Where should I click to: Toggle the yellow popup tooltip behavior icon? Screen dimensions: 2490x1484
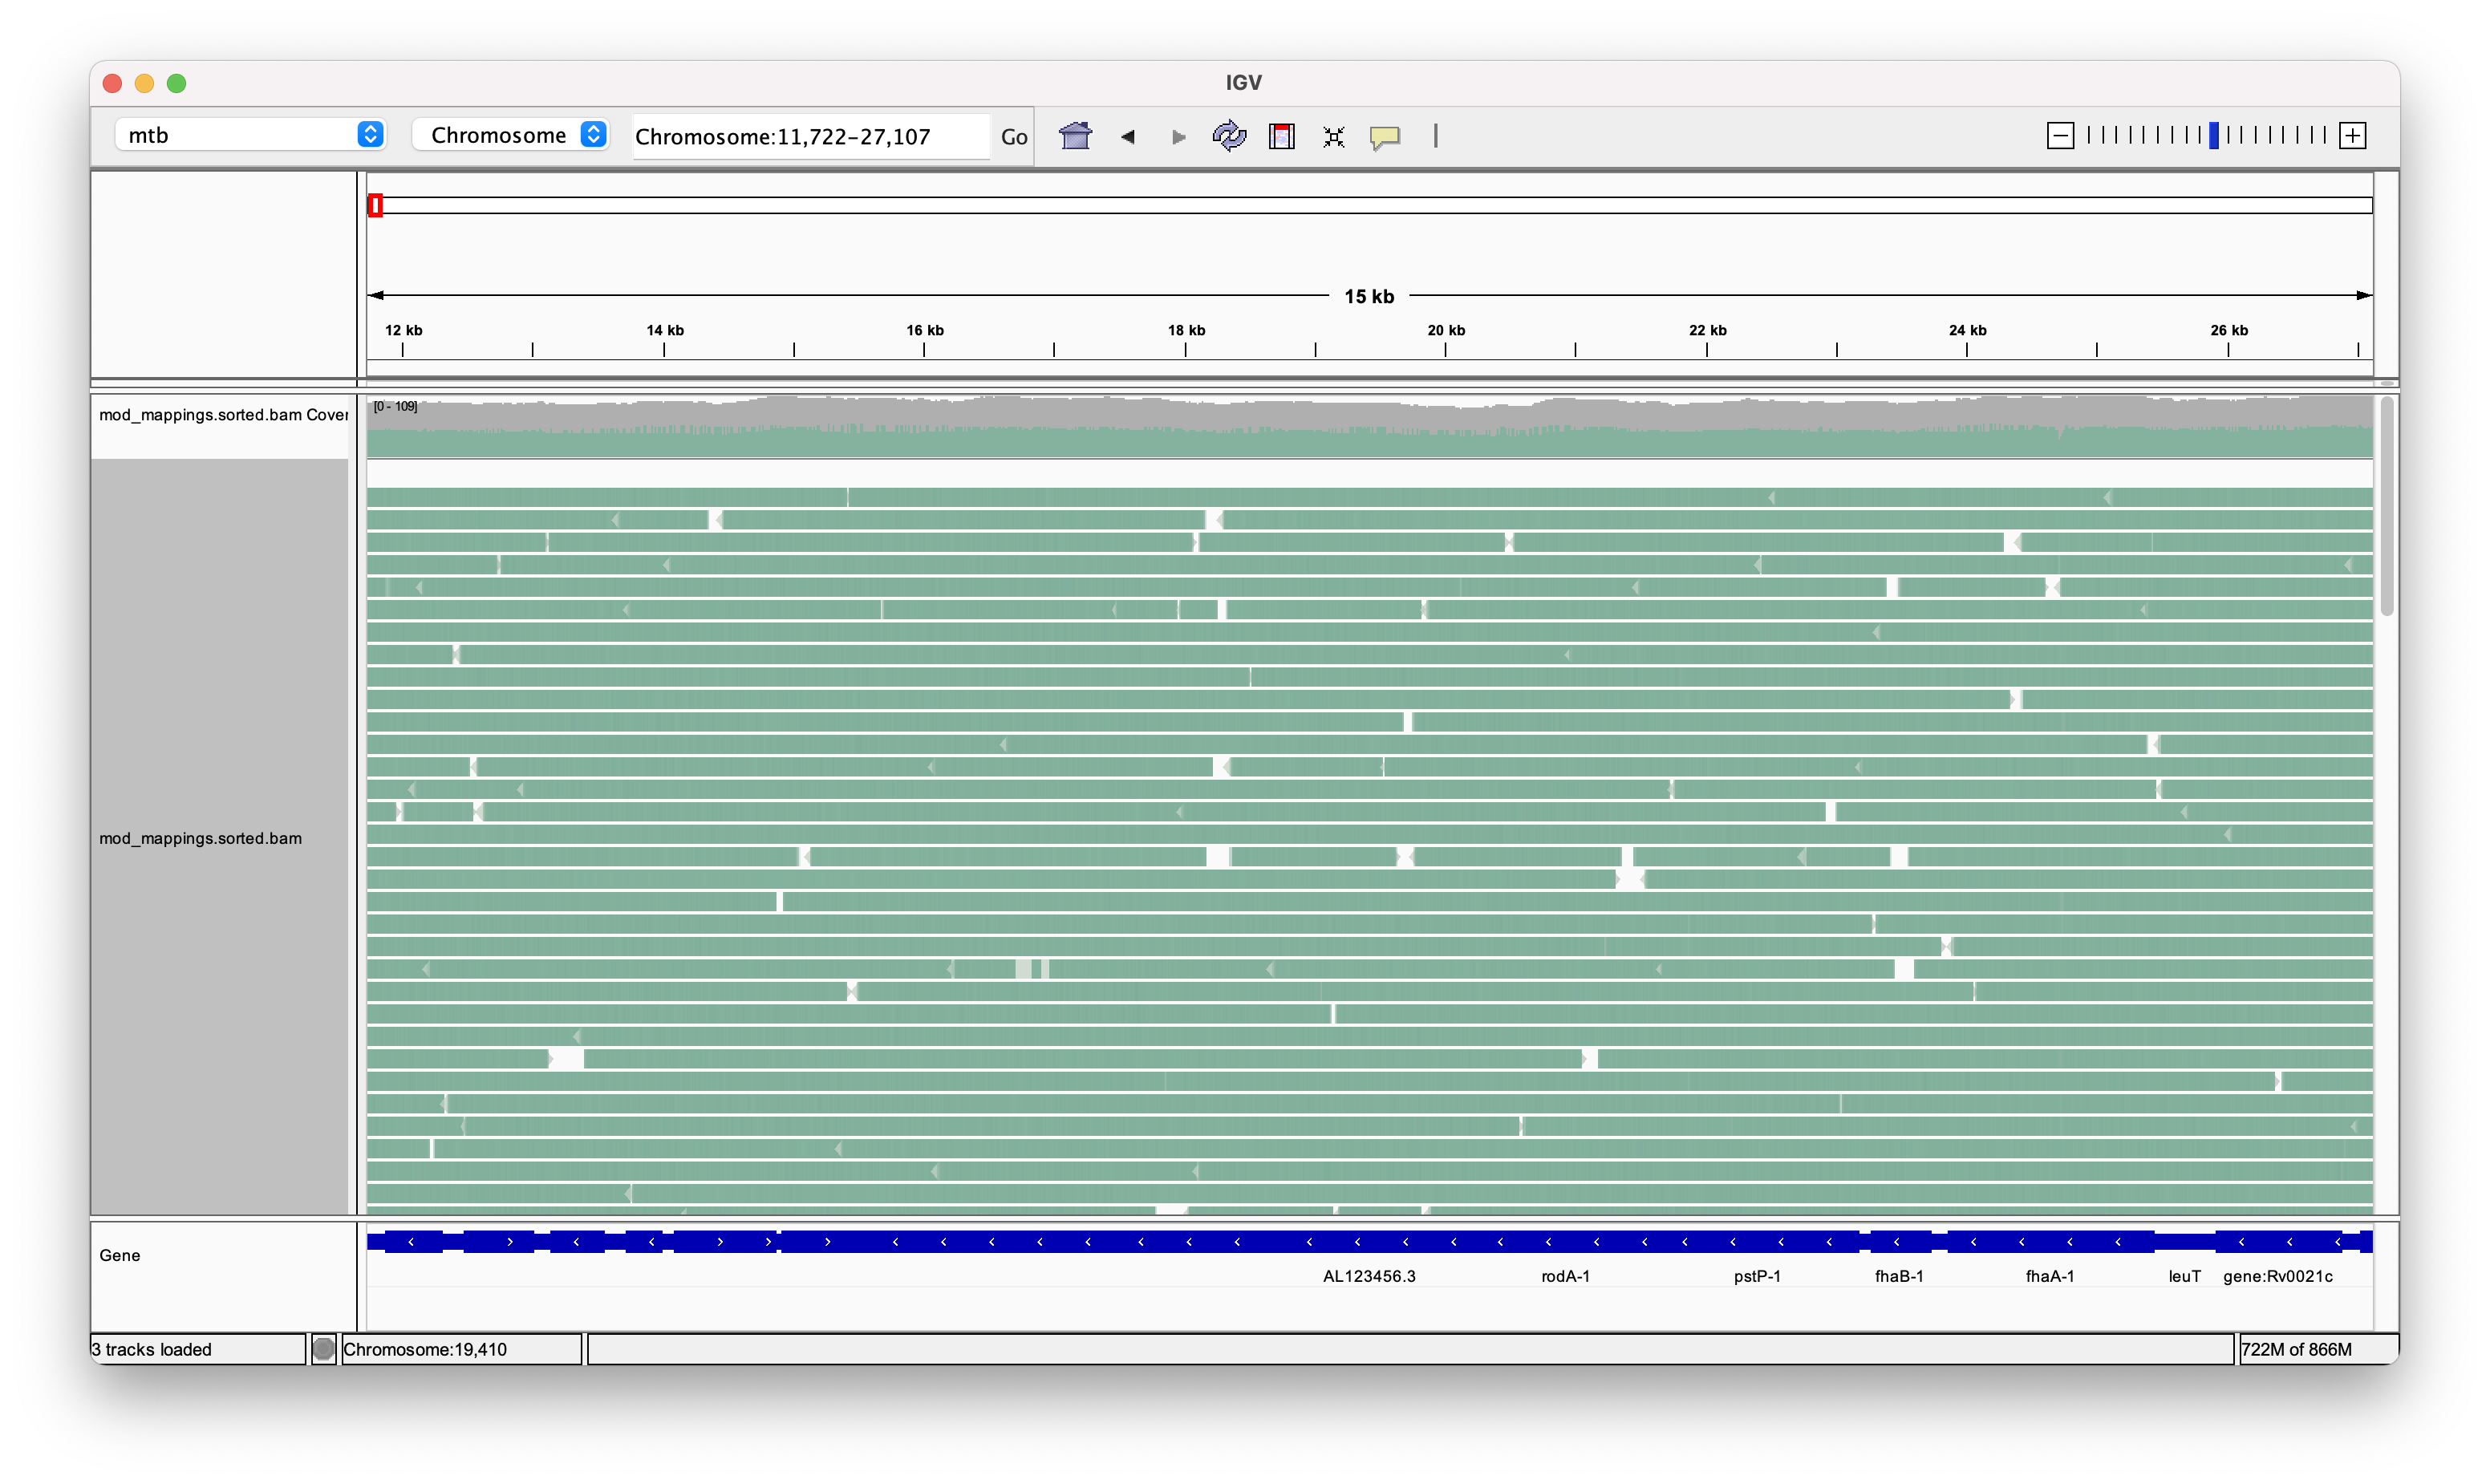pyautogui.click(x=1387, y=137)
